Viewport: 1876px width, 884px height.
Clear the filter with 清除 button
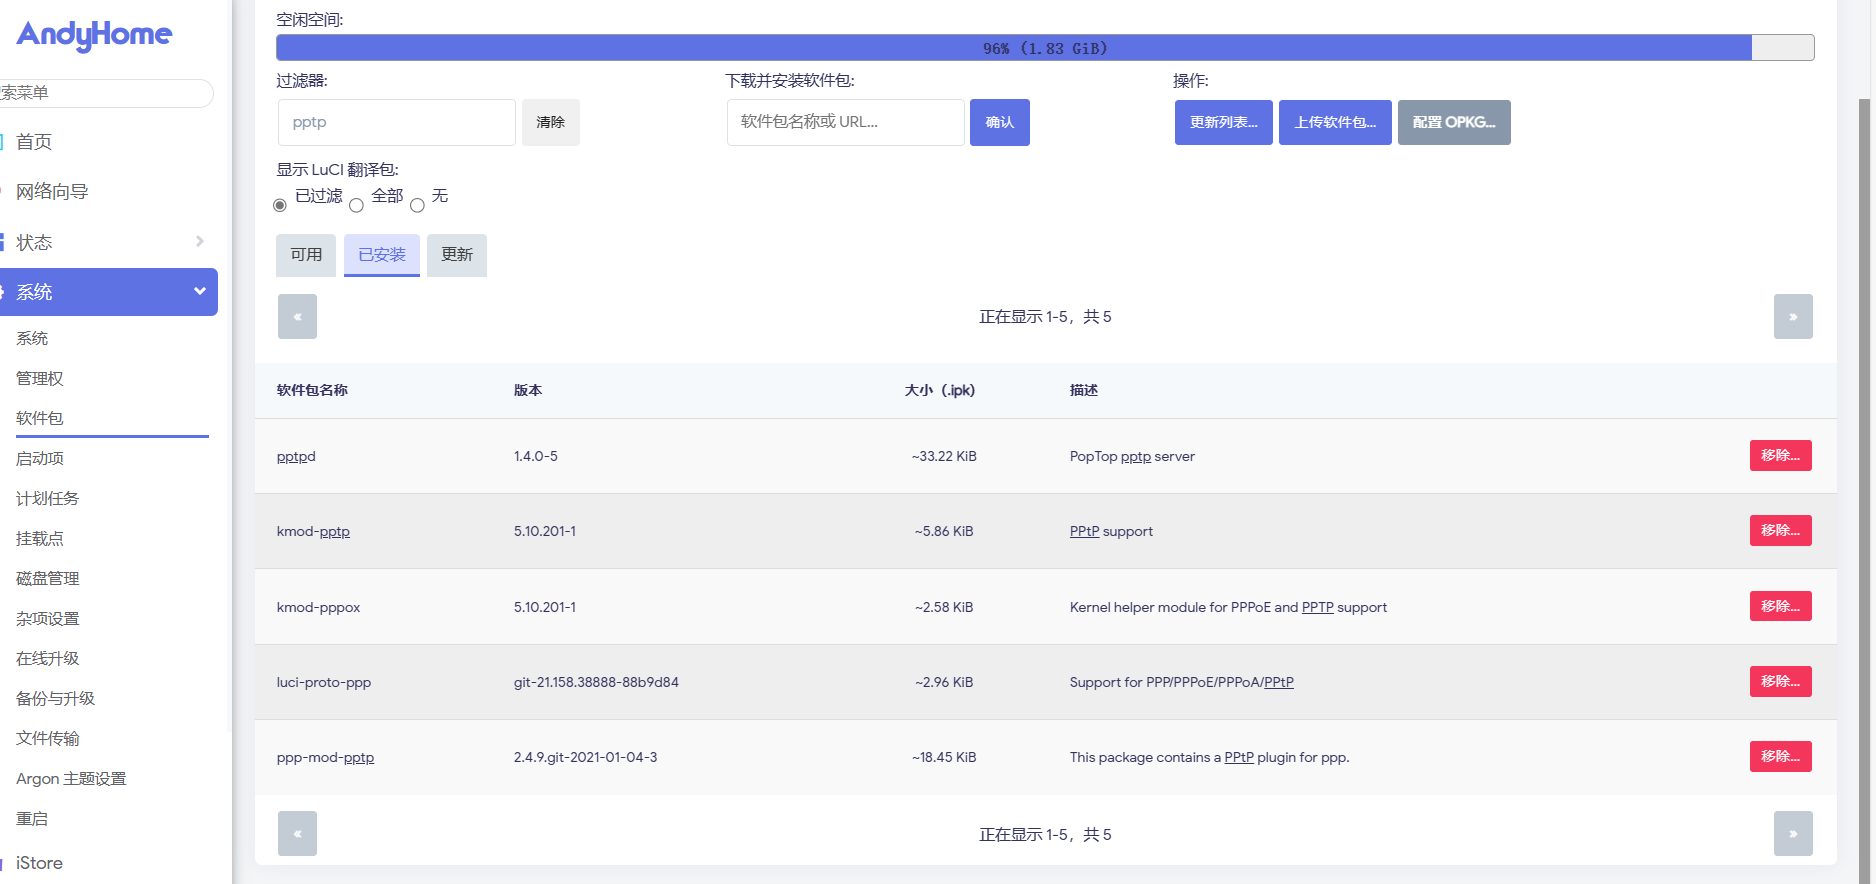pos(550,122)
